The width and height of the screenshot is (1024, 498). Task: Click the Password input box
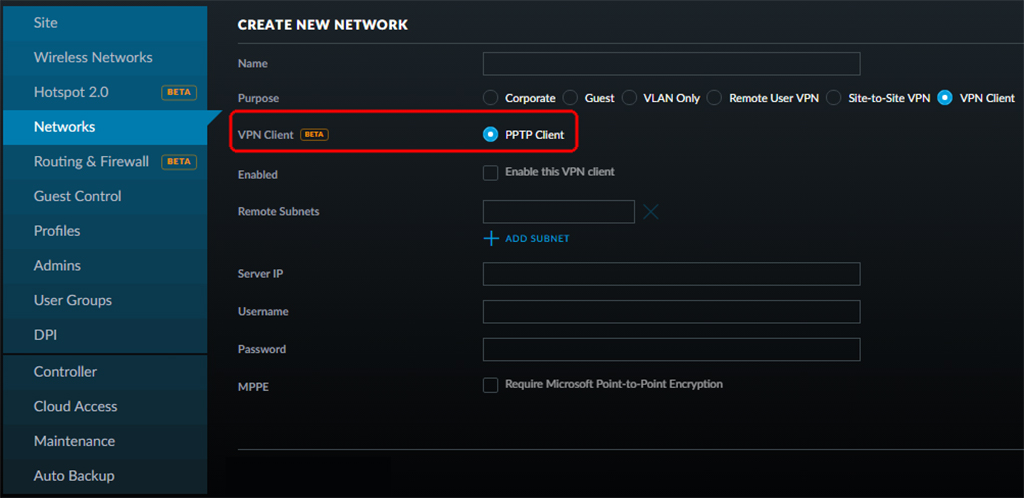coord(671,349)
